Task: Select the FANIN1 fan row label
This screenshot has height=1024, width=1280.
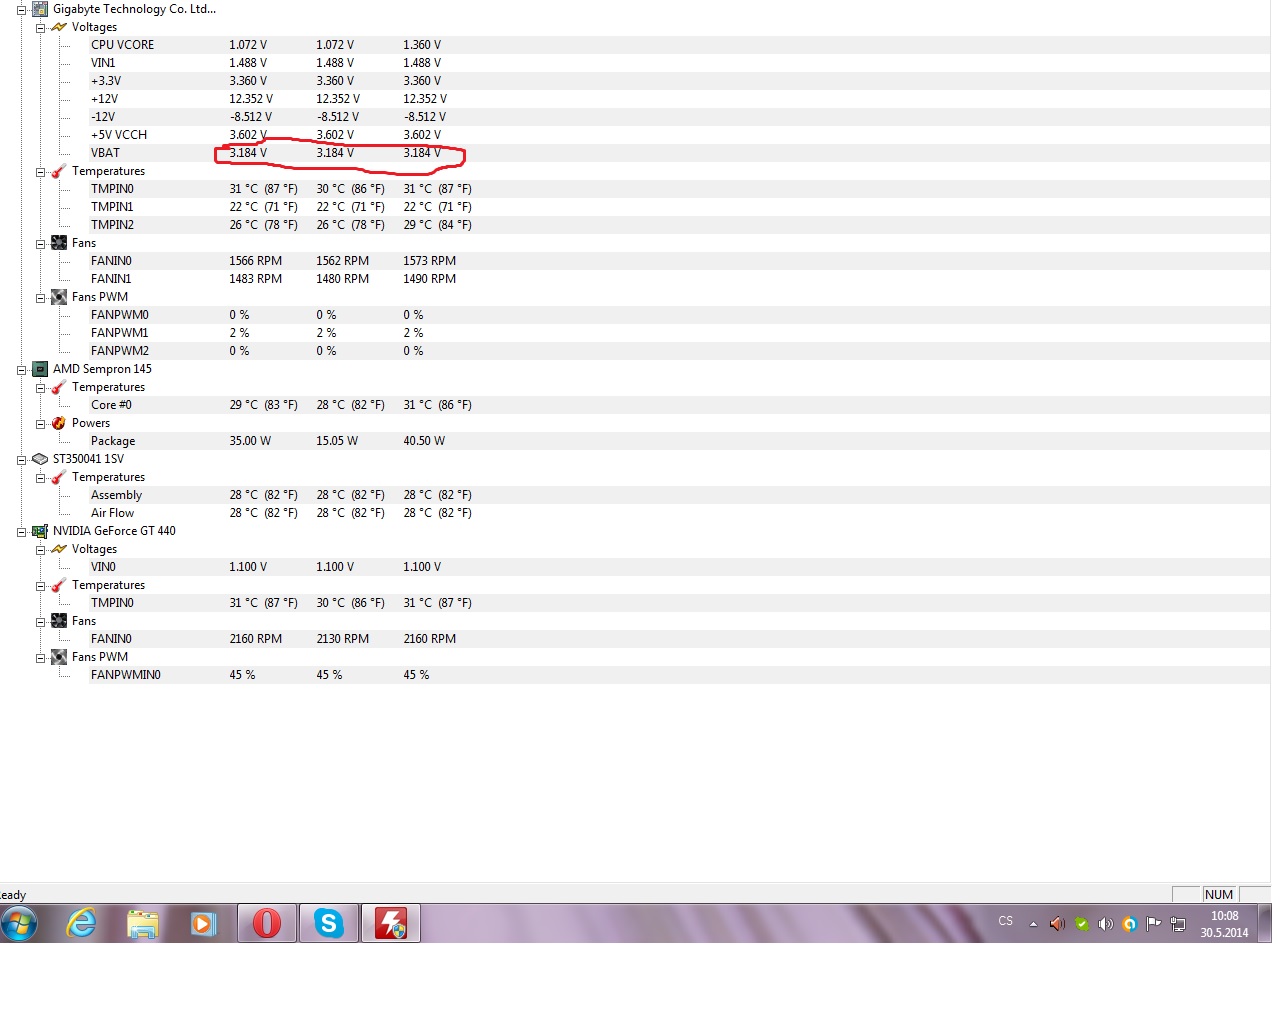Action: click(111, 279)
